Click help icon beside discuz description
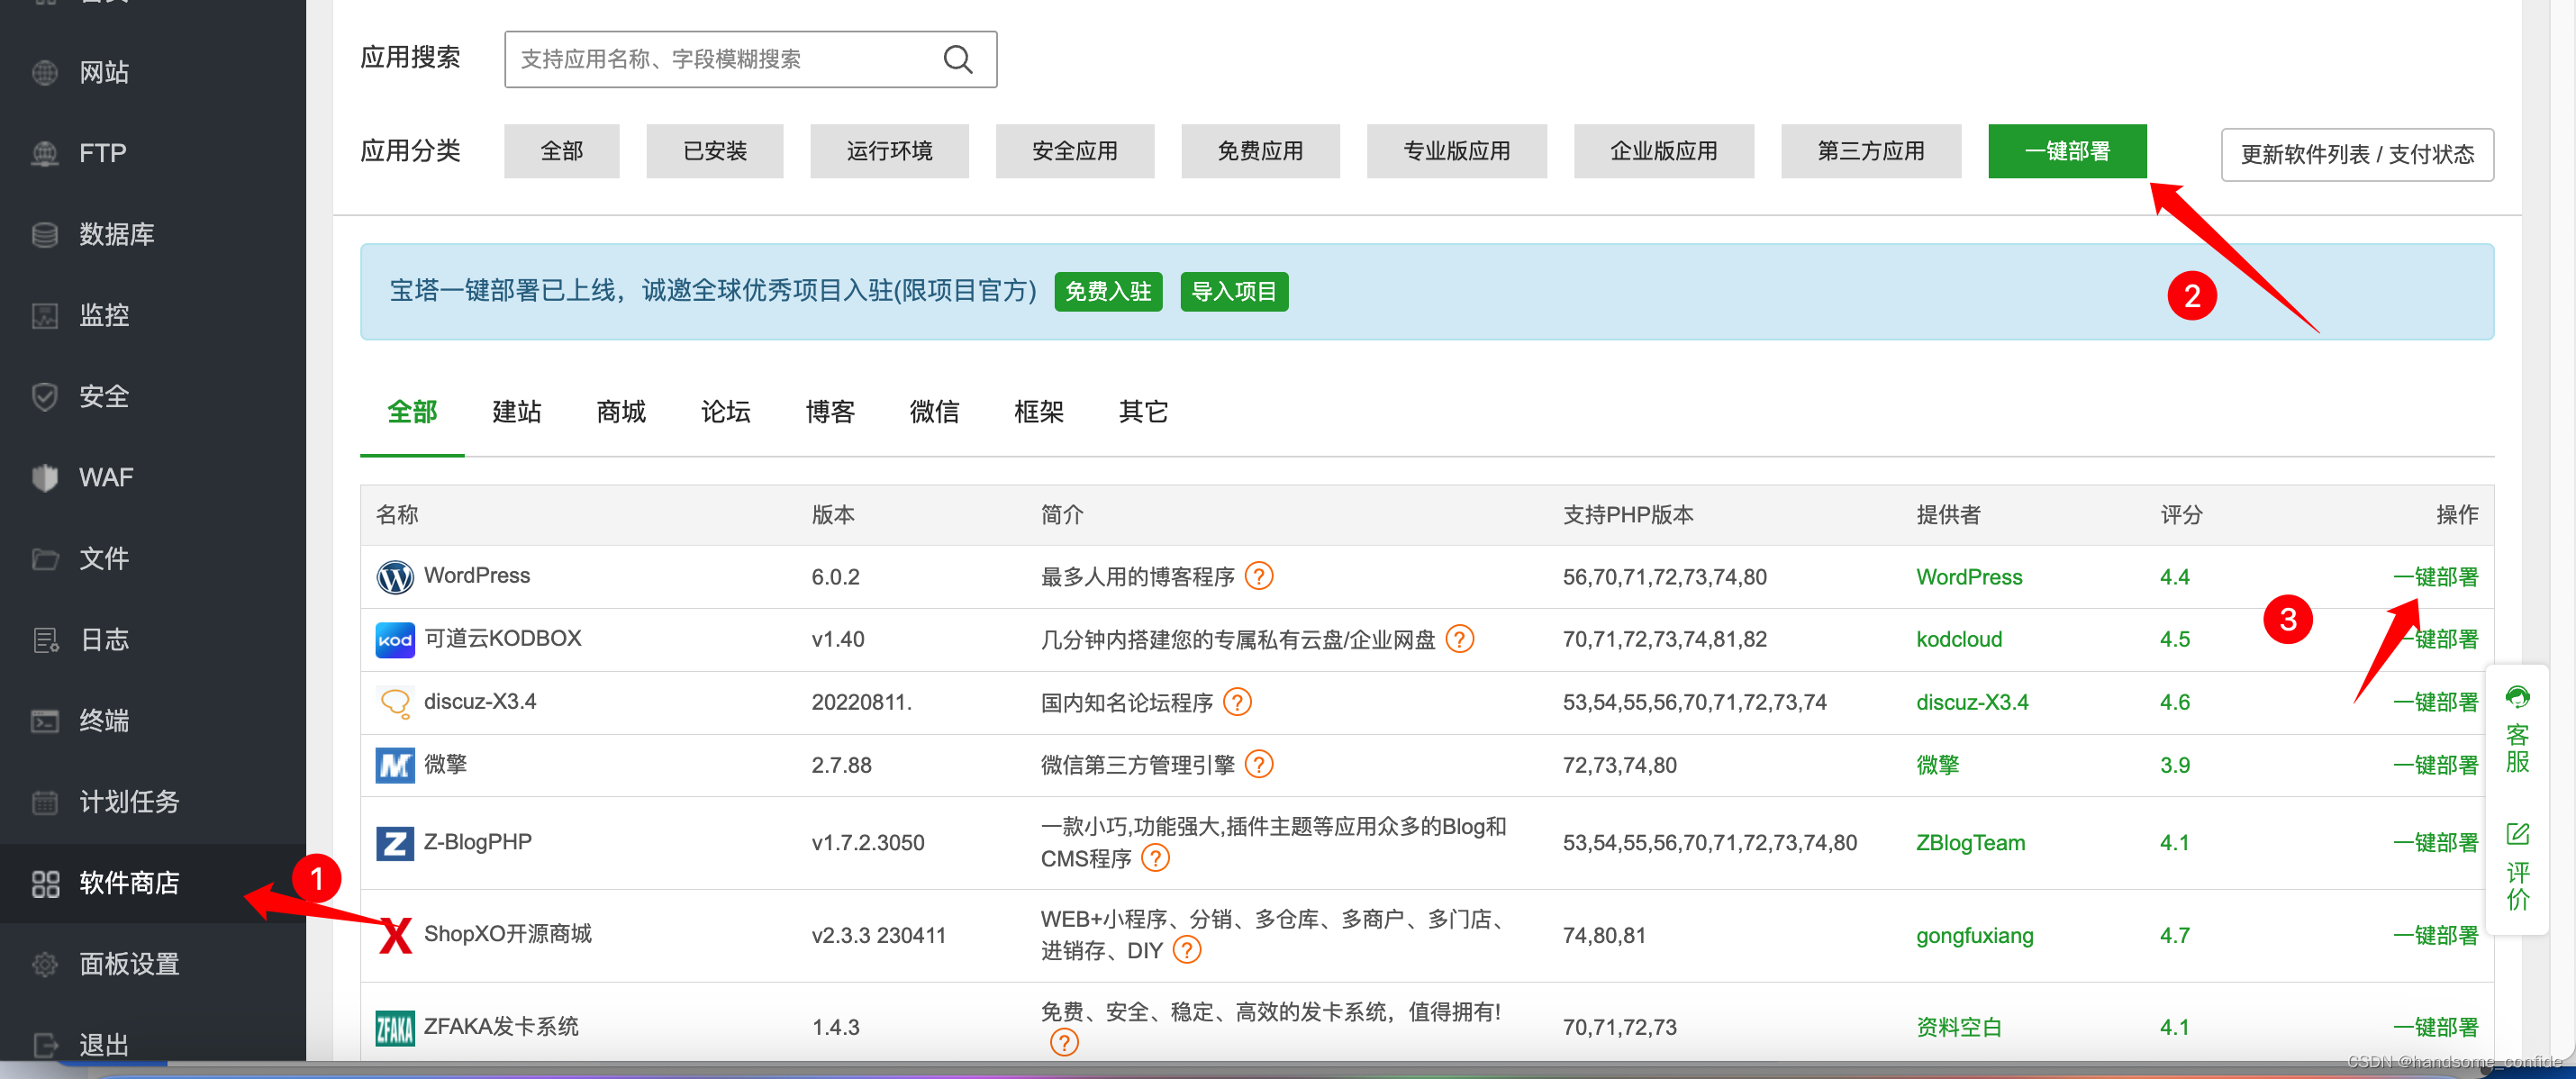The width and height of the screenshot is (2576, 1079). (1237, 702)
